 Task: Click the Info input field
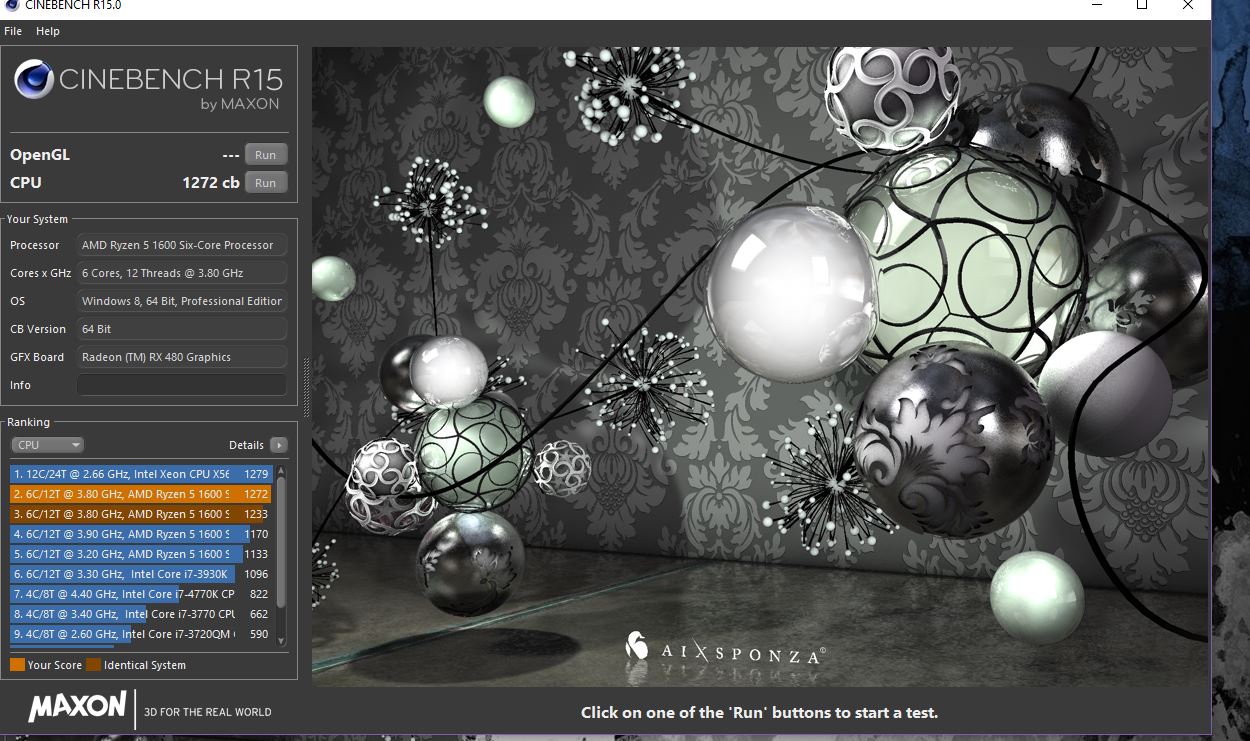[x=182, y=385]
